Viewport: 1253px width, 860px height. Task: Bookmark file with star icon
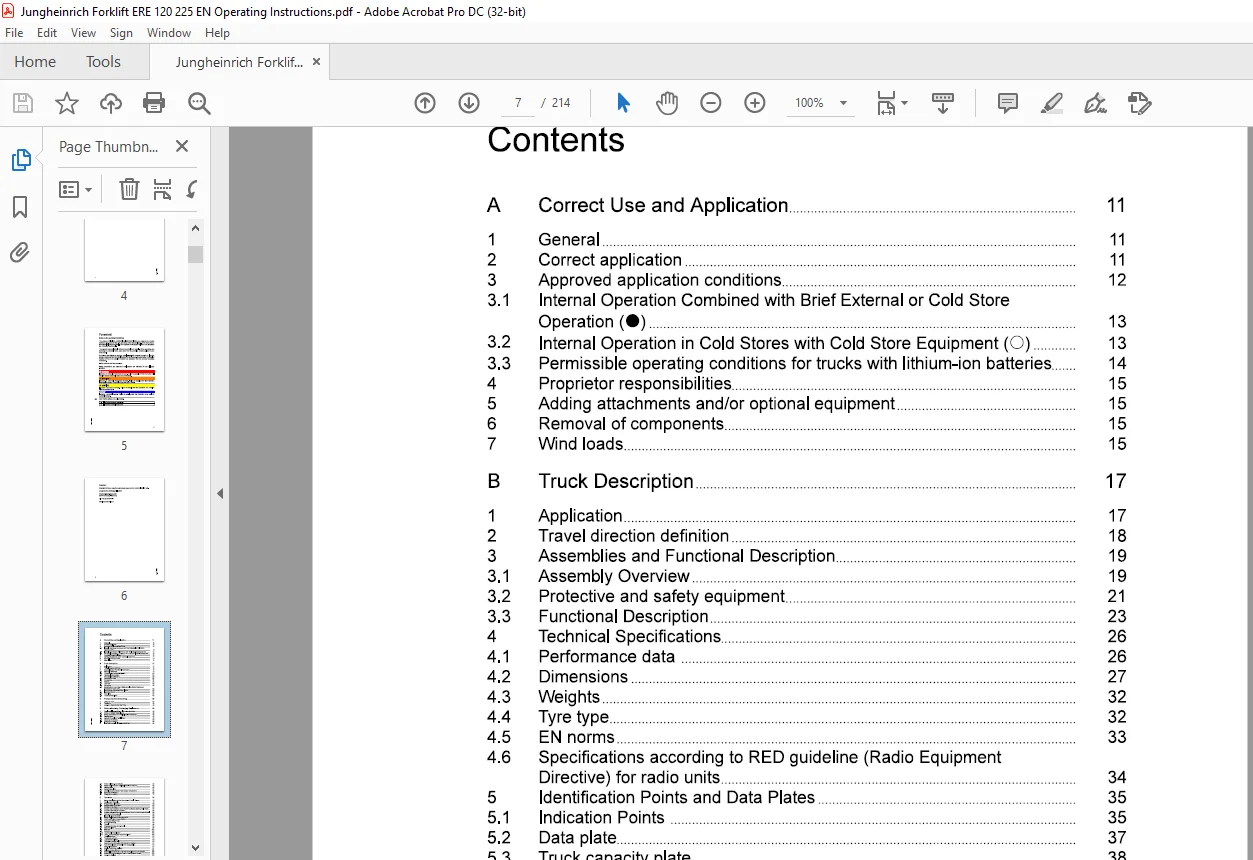tap(67, 103)
